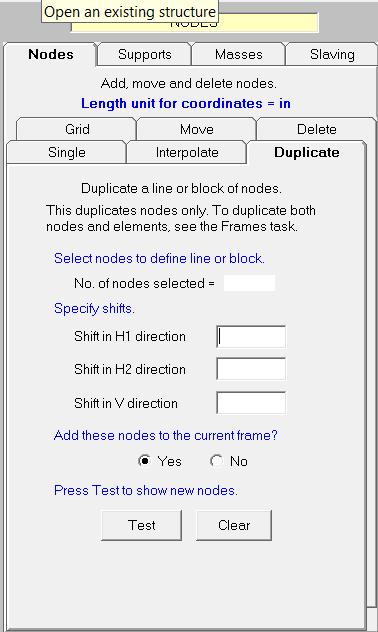This screenshot has height=632, width=378.
Task: Select the Slaving tab
Action: click(x=332, y=54)
